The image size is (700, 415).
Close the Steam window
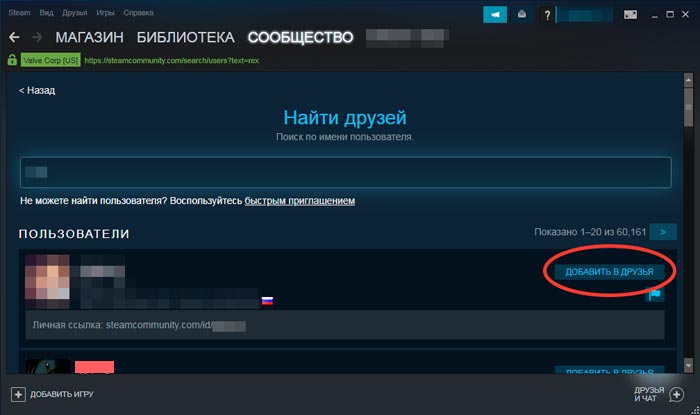pyautogui.click(x=686, y=15)
